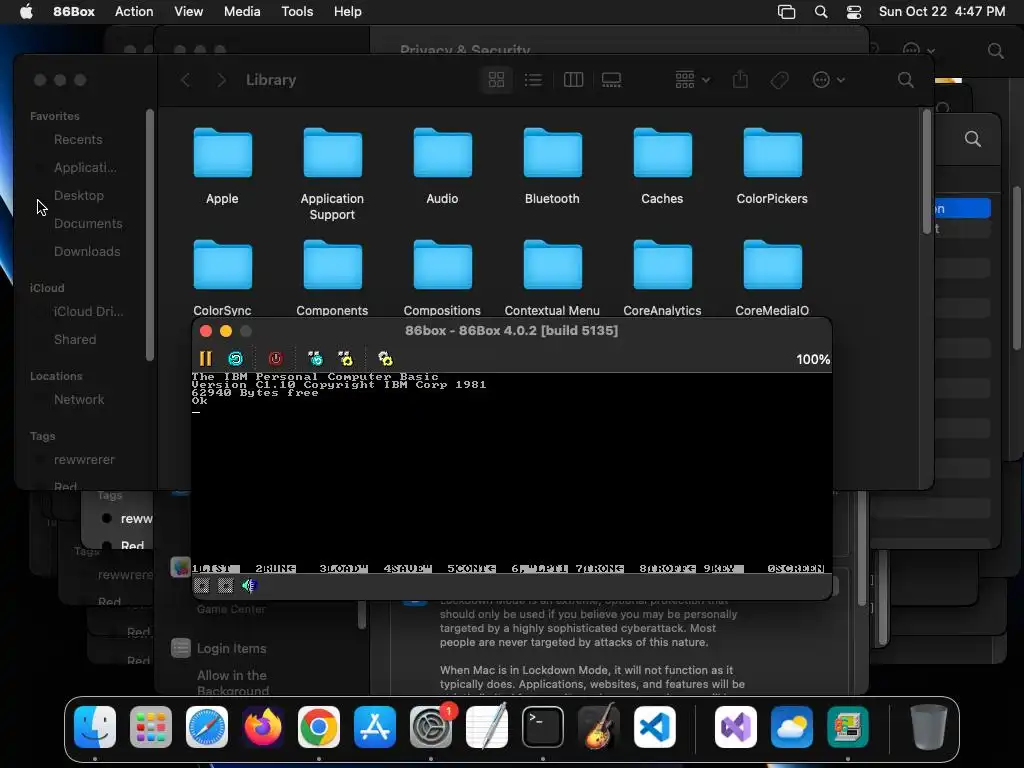
Task: Open Spotlight search in menu bar
Action: pyautogui.click(x=821, y=12)
